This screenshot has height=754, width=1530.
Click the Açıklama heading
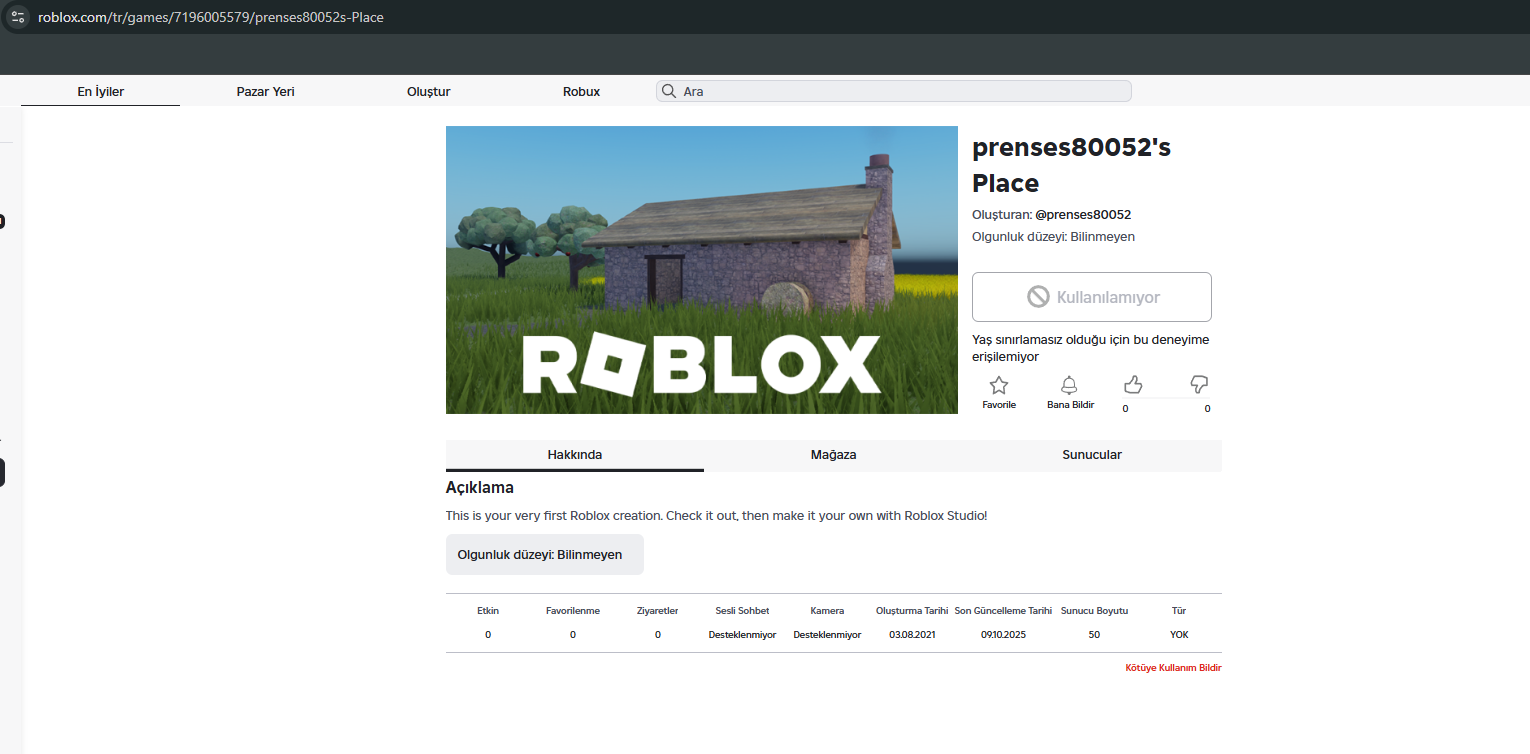tap(480, 488)
